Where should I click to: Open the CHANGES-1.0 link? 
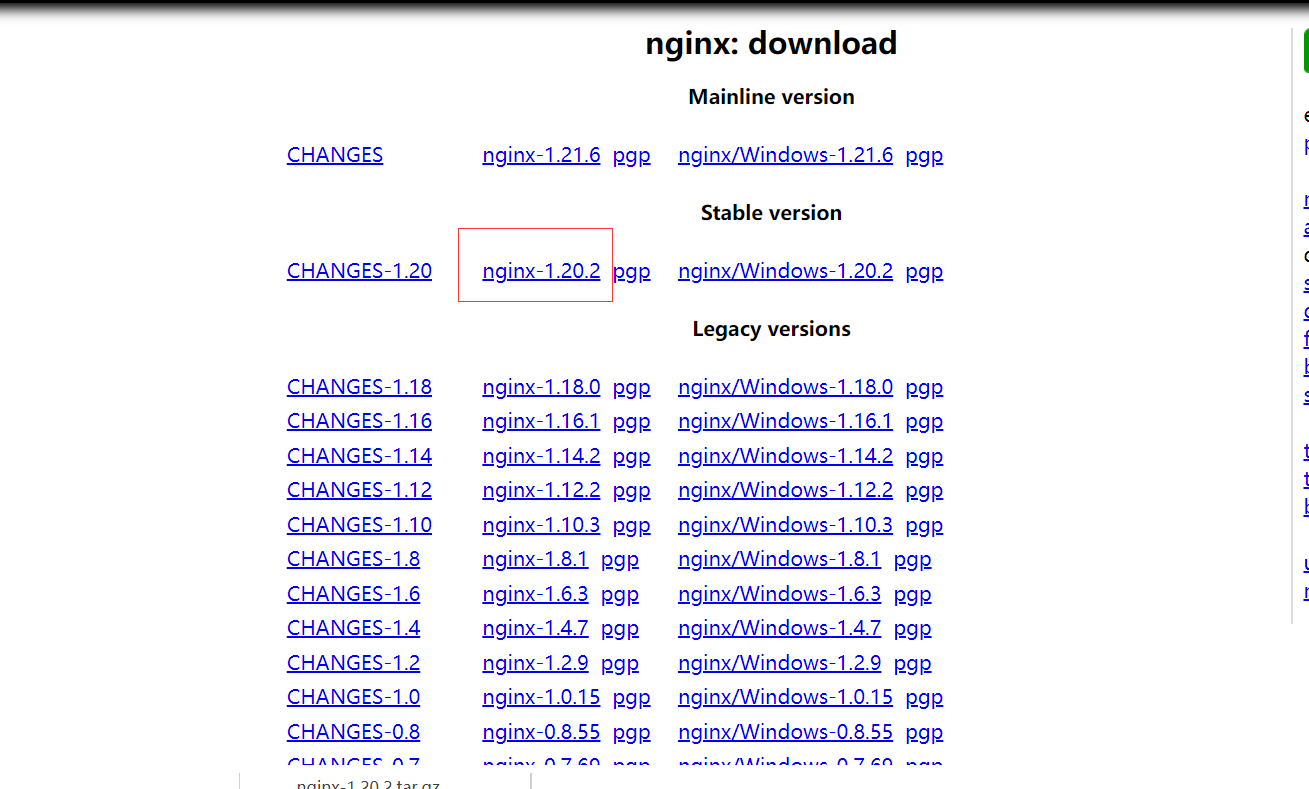point(353,697)
